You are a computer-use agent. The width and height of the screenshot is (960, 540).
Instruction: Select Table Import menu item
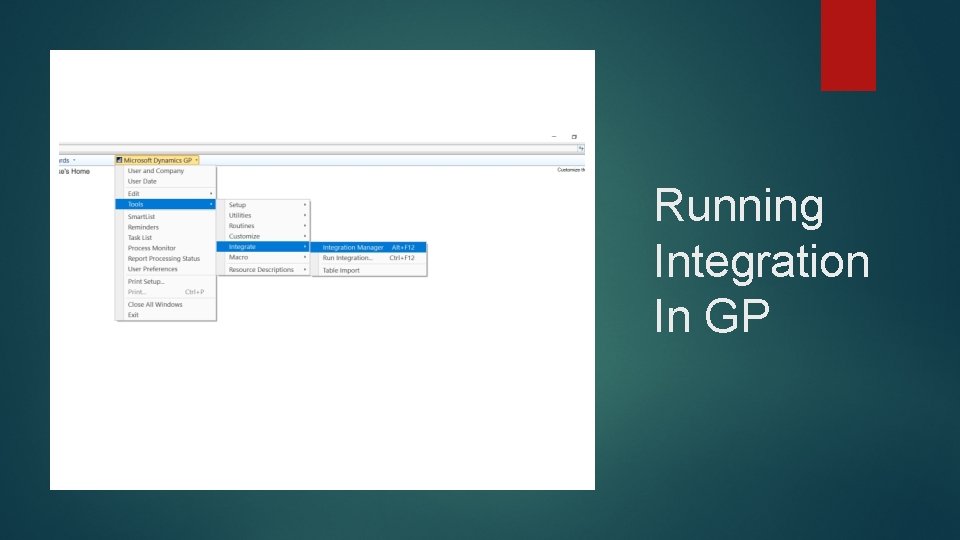tap(369, 270)
